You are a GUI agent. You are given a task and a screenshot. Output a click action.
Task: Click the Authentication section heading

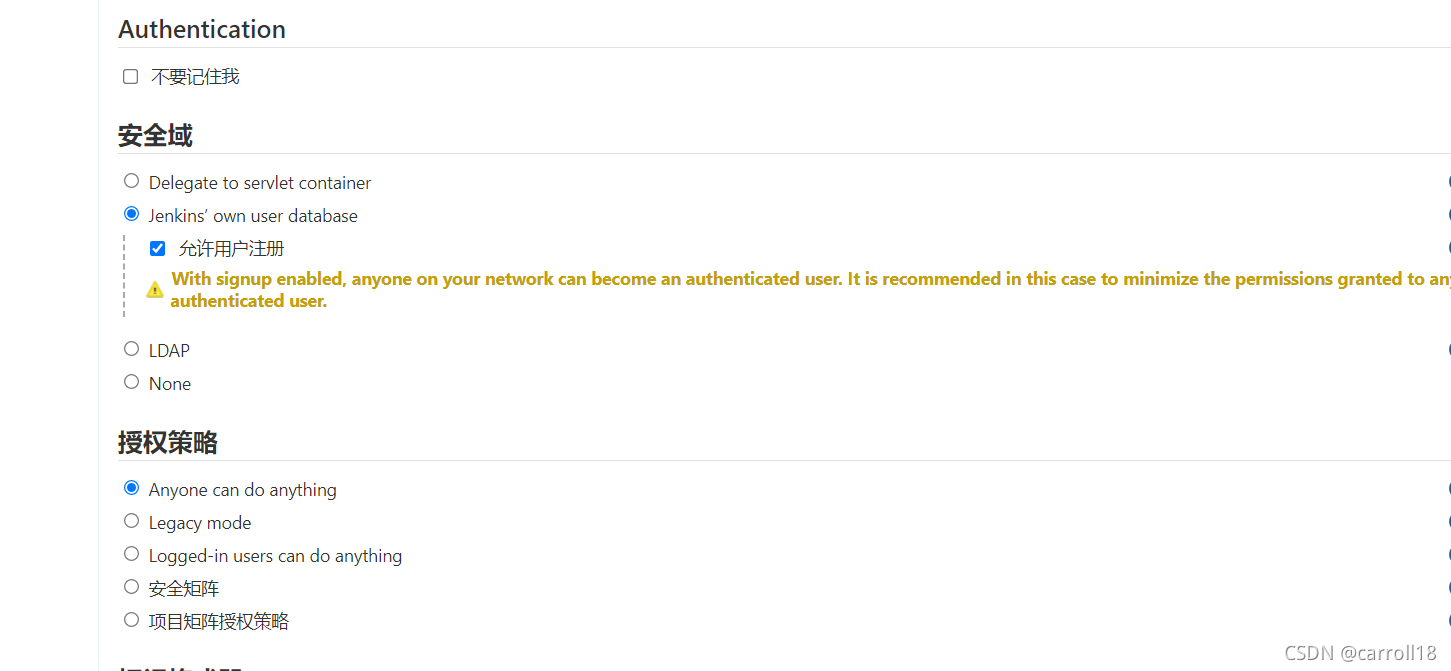tap(202, 29)
